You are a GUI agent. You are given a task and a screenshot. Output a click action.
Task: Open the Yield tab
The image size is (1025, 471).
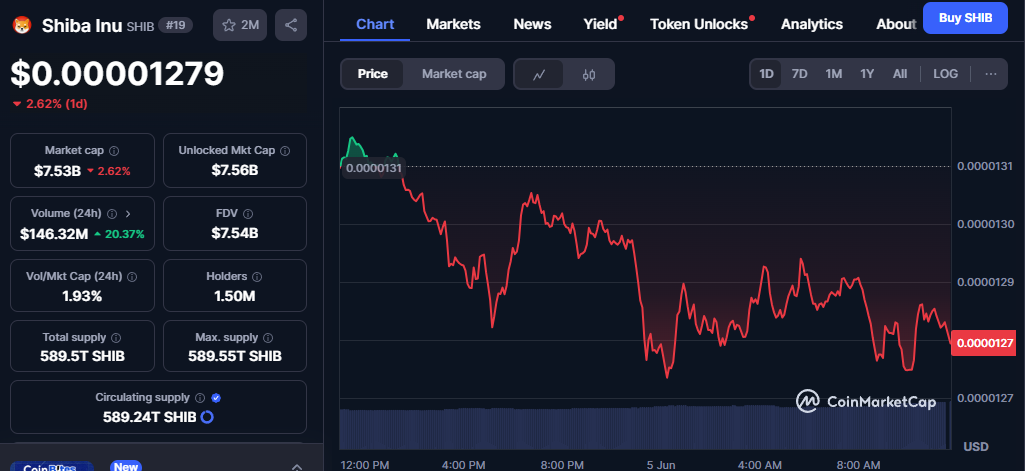(600, 24)
